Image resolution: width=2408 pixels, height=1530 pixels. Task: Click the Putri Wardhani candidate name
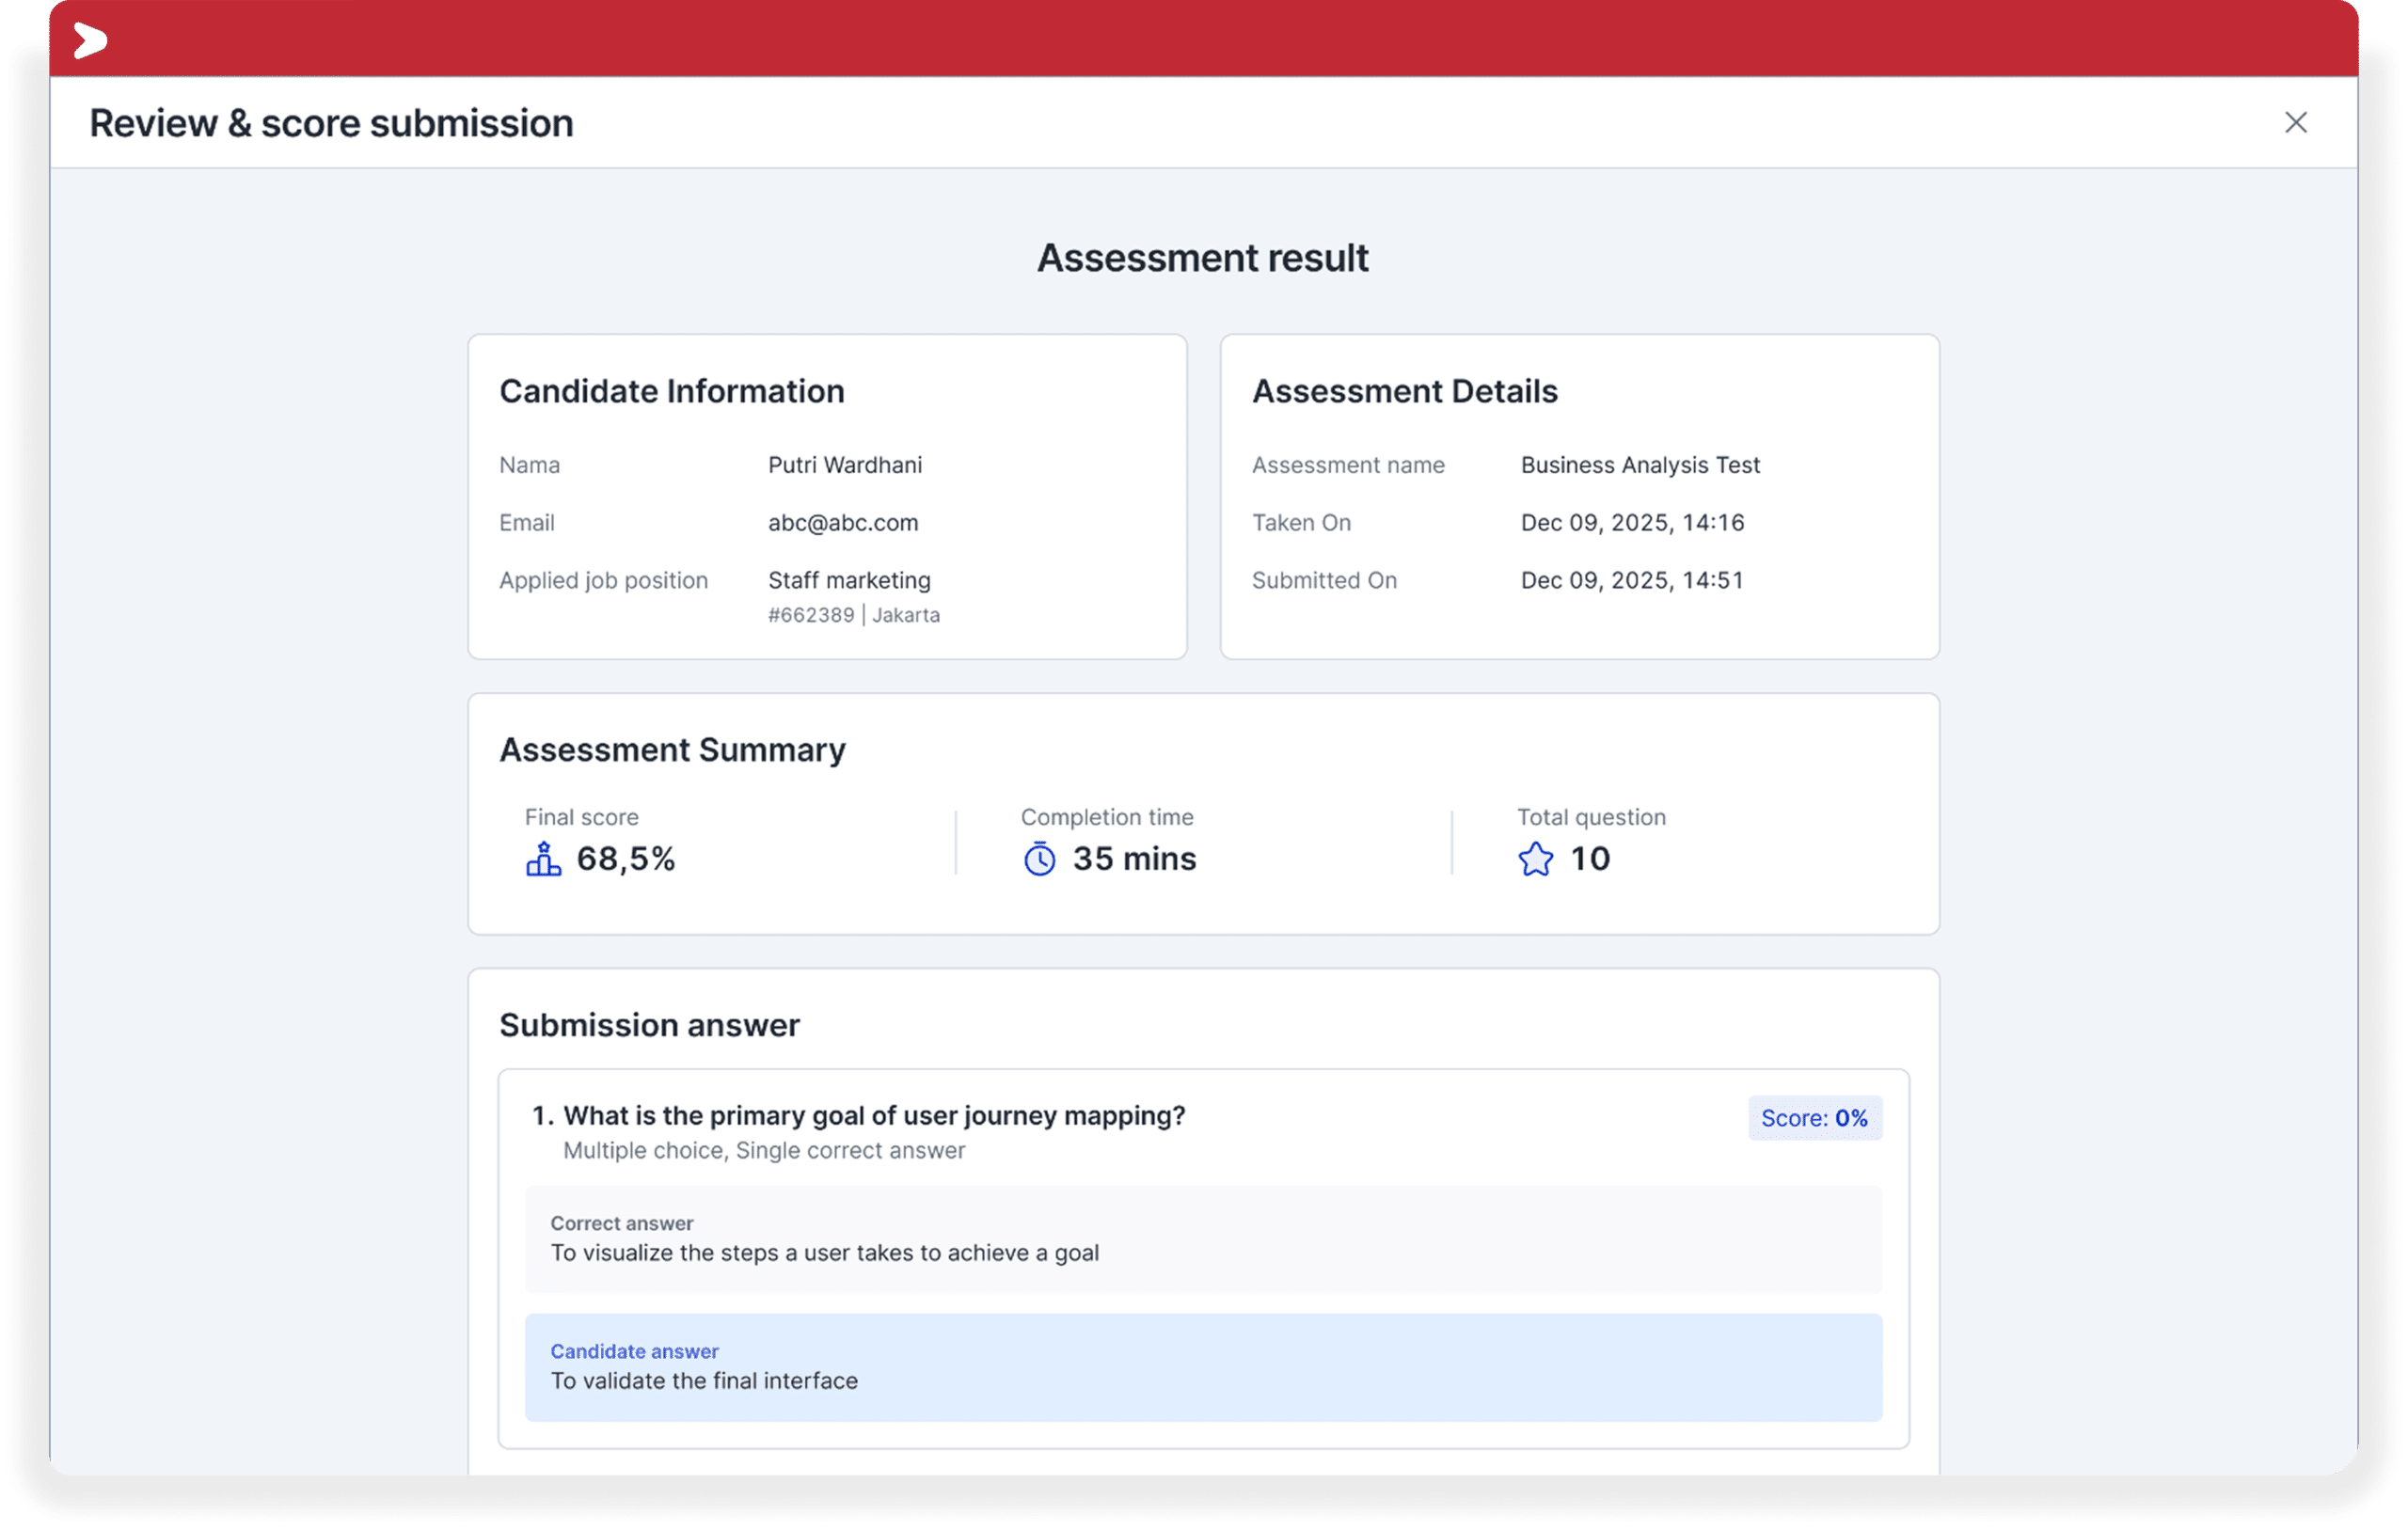pyautogui.click(x=844, y=465)
